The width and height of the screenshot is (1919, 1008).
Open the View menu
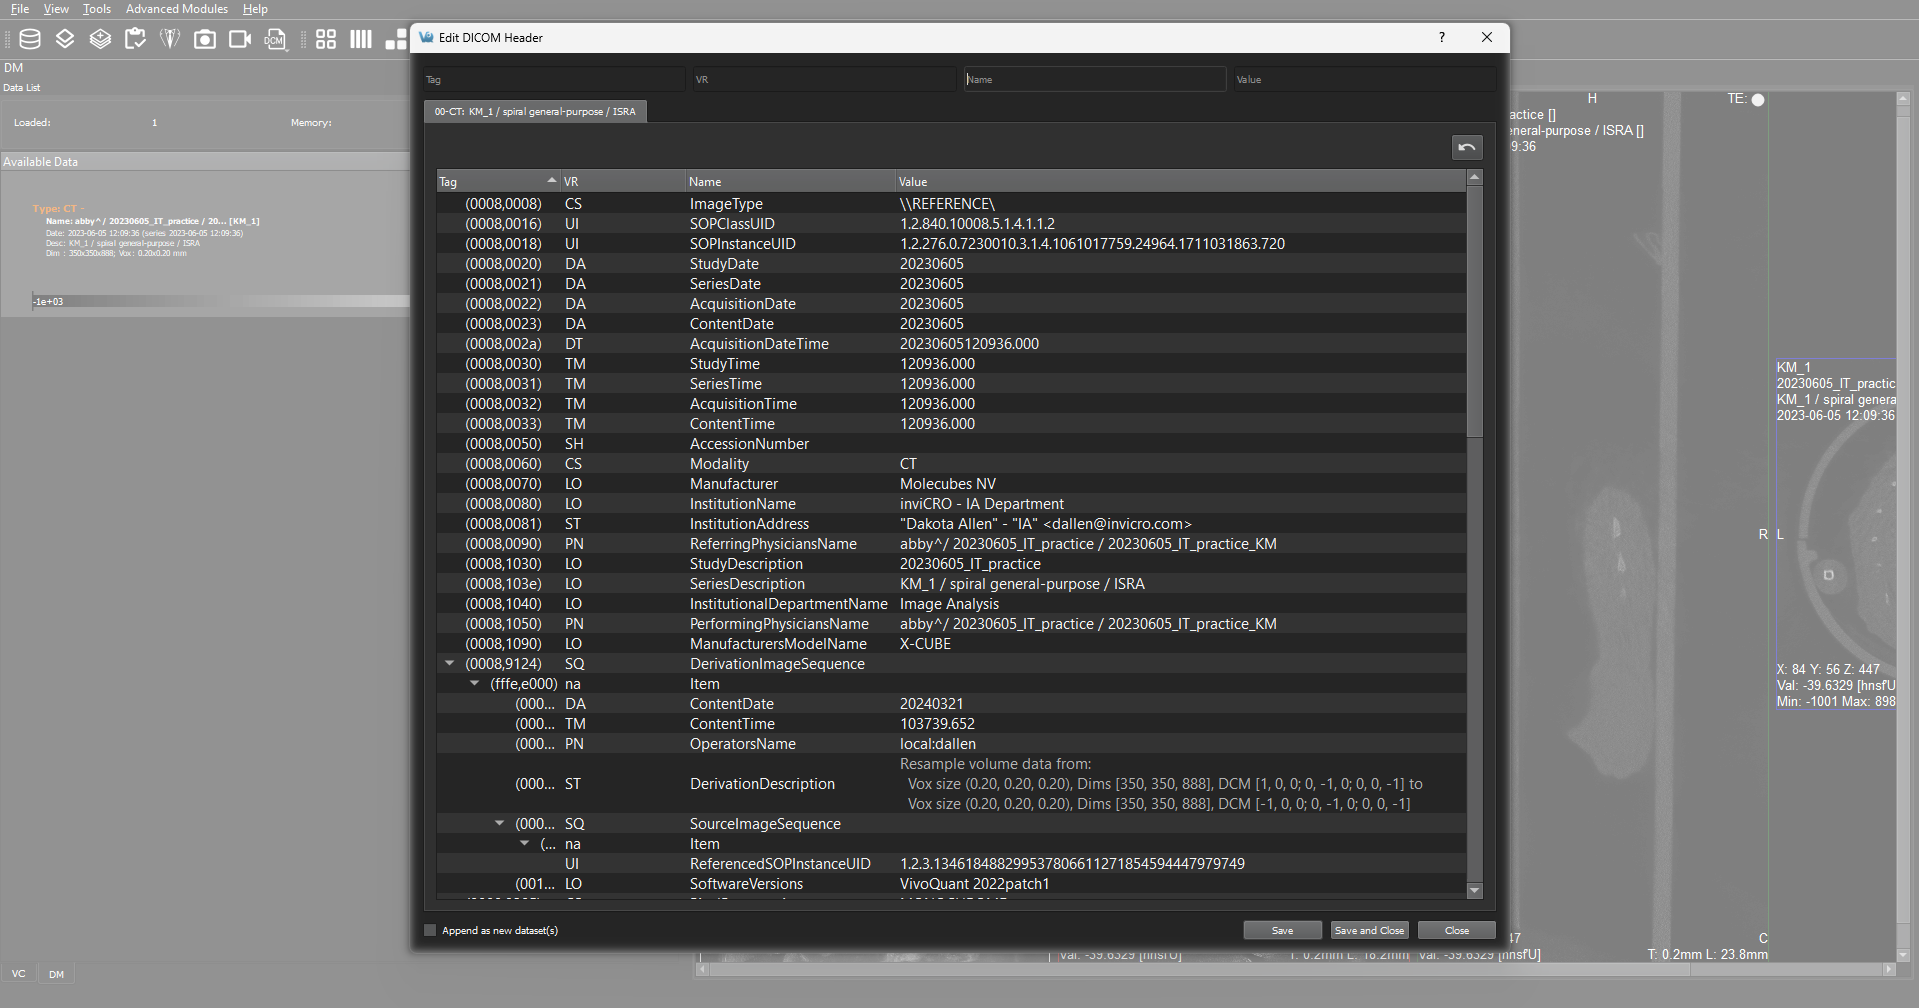56,9
